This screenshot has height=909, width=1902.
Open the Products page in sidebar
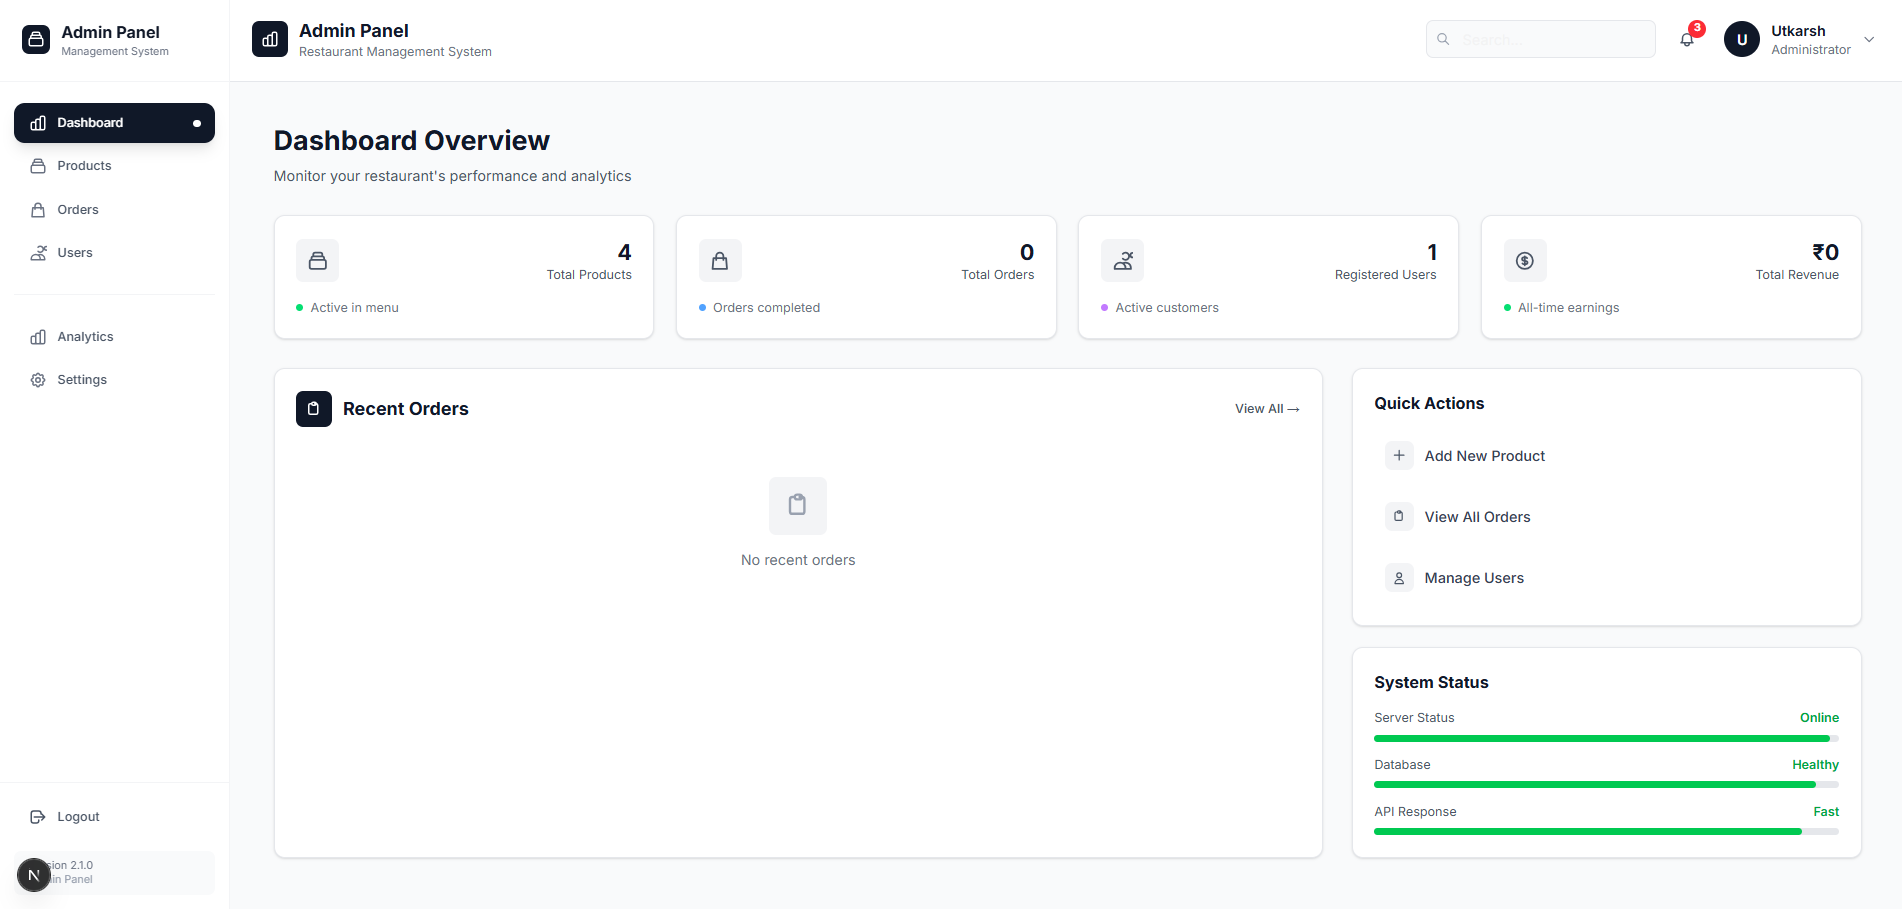tap(84, 166)
